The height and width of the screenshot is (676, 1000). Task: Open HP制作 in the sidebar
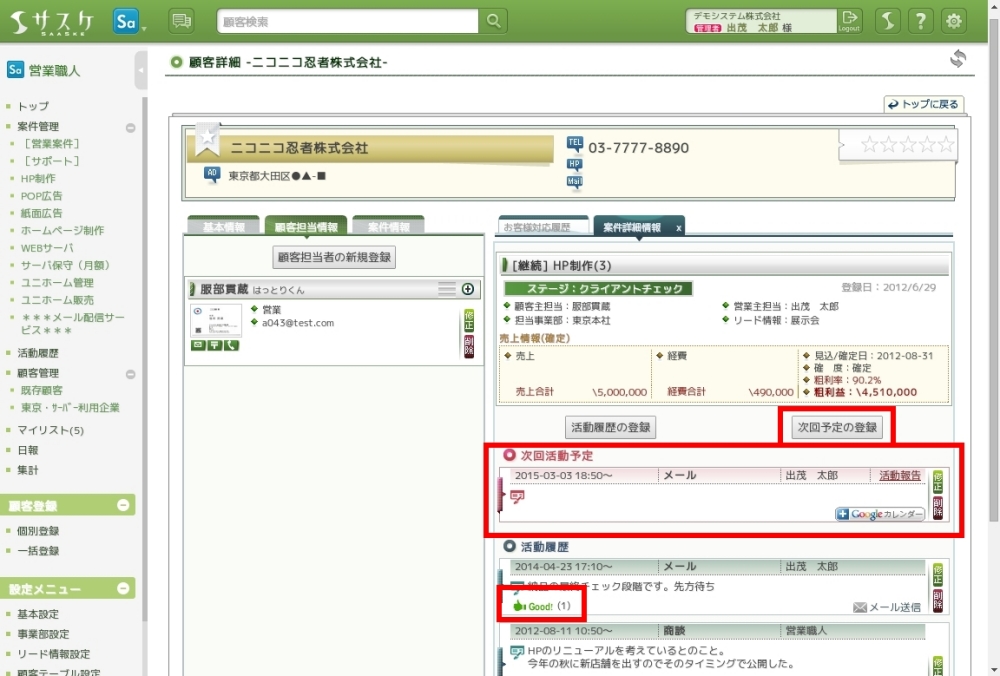pos(38,179)
